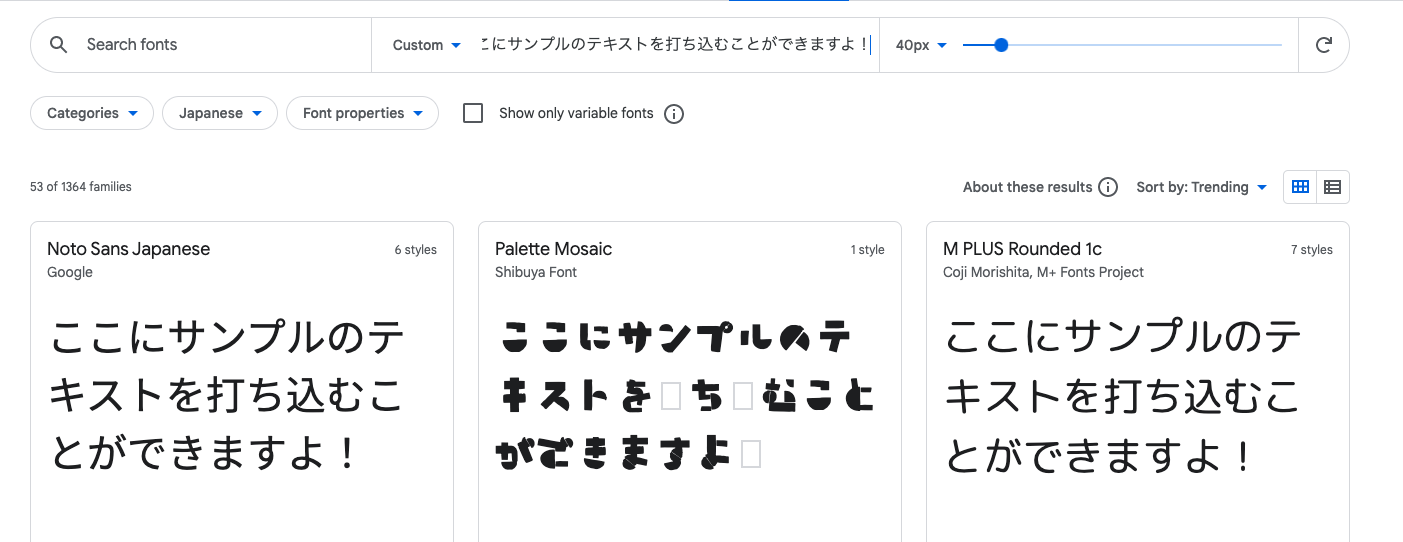Click the About these results text

(1027, 187)
